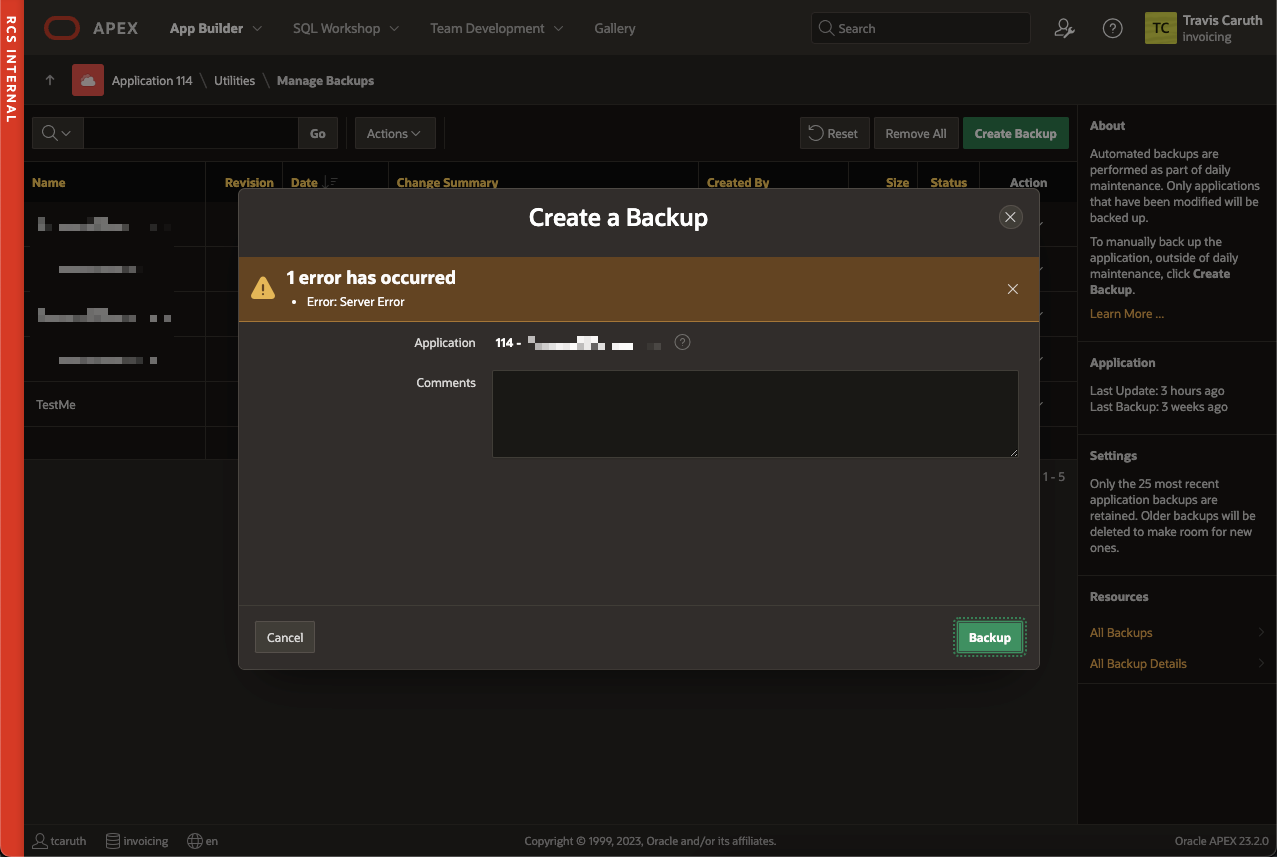
Task: Click the Created By column header
Action: coord(738,182)
